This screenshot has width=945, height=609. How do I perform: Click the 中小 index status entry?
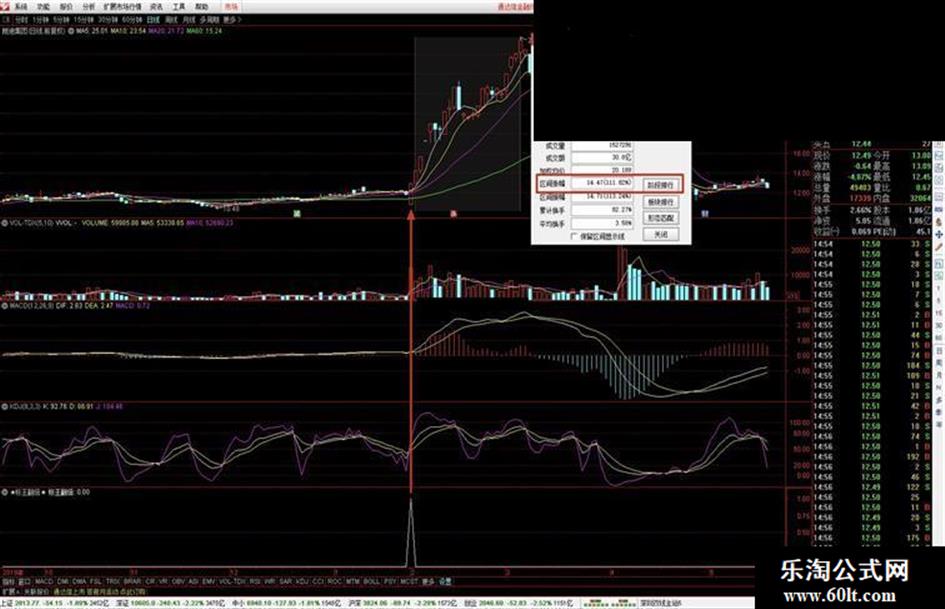point(287,603)
